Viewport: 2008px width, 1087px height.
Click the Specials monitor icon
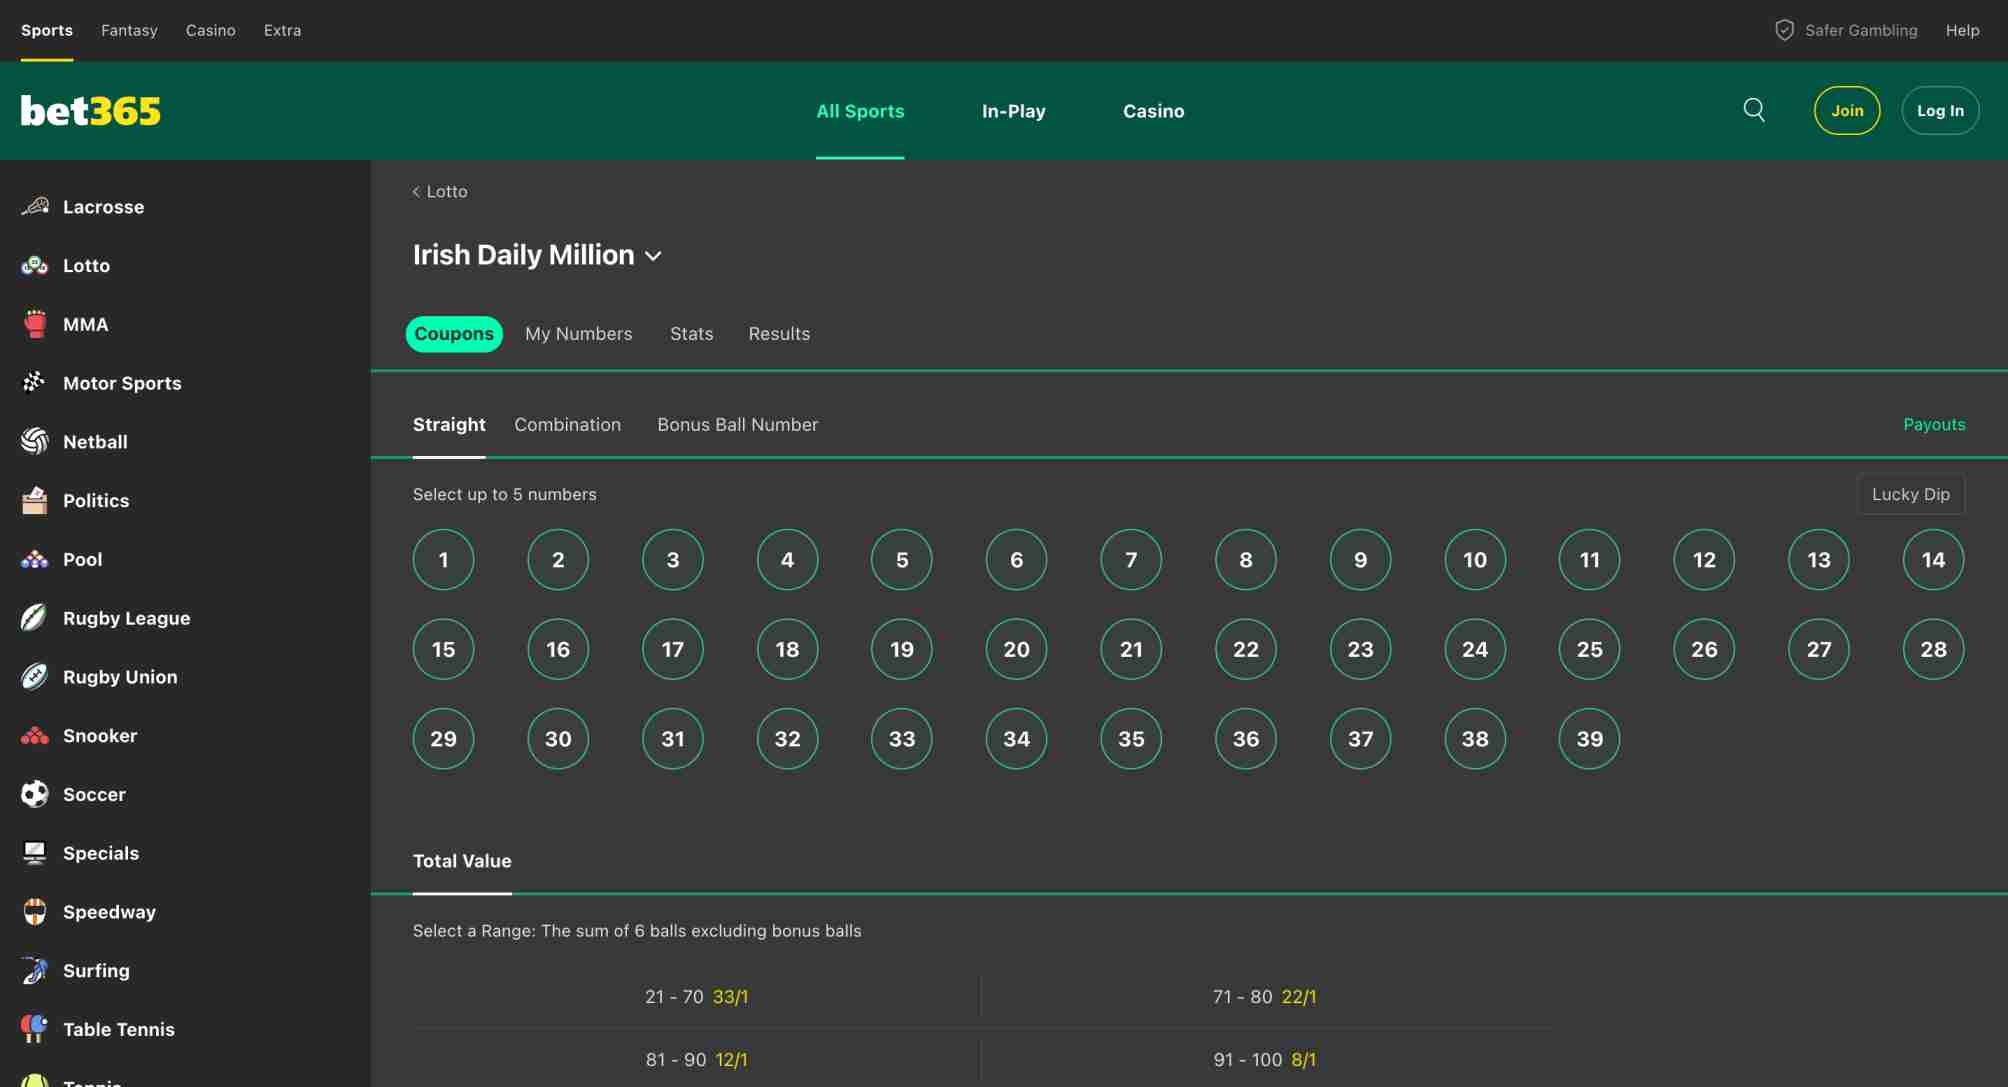point(35,853)
